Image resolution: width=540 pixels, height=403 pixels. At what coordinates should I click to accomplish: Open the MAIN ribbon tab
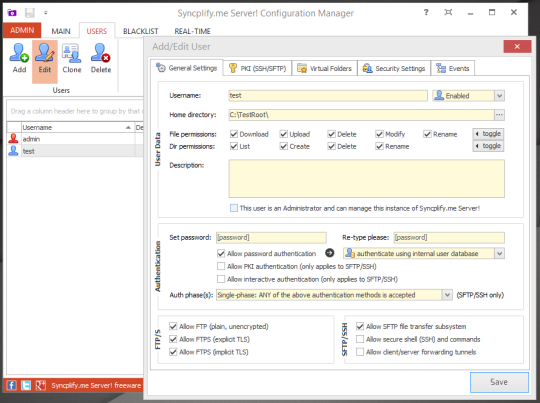[61, 31]
